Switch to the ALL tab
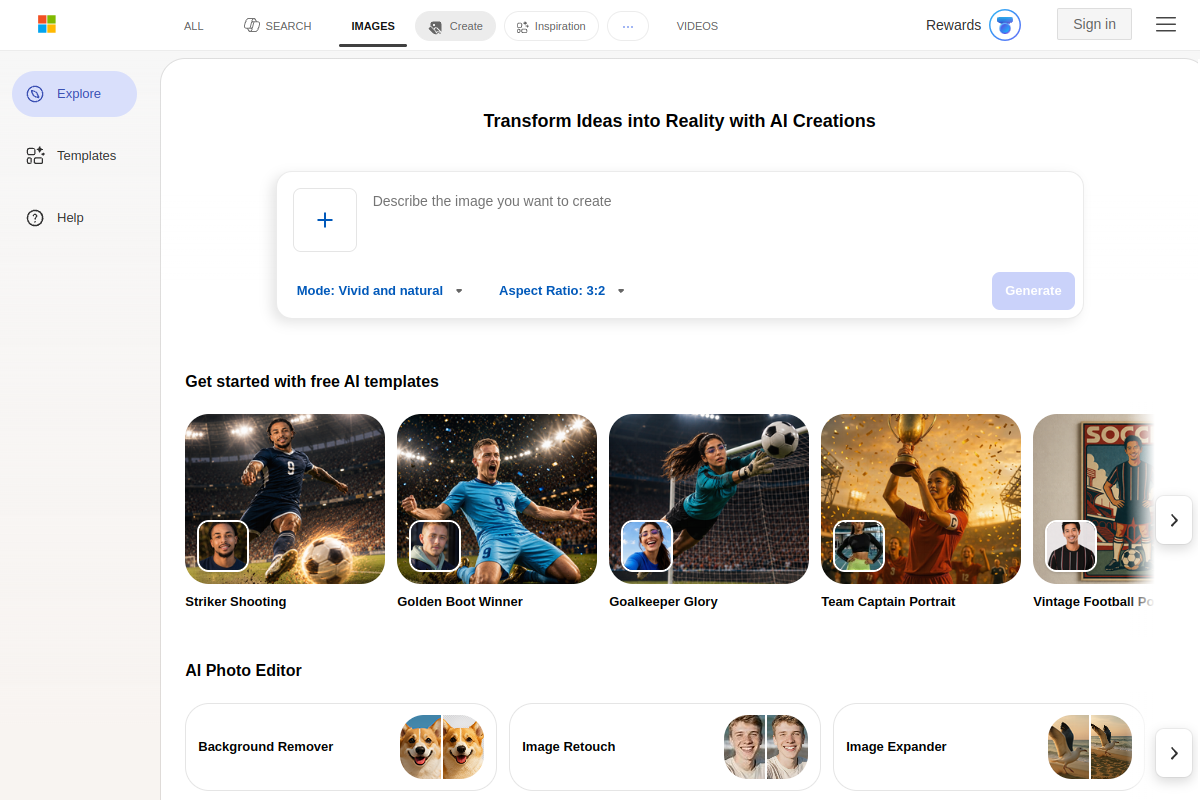This screenshot has width=1200, height=800. click(x=194, y=26)
